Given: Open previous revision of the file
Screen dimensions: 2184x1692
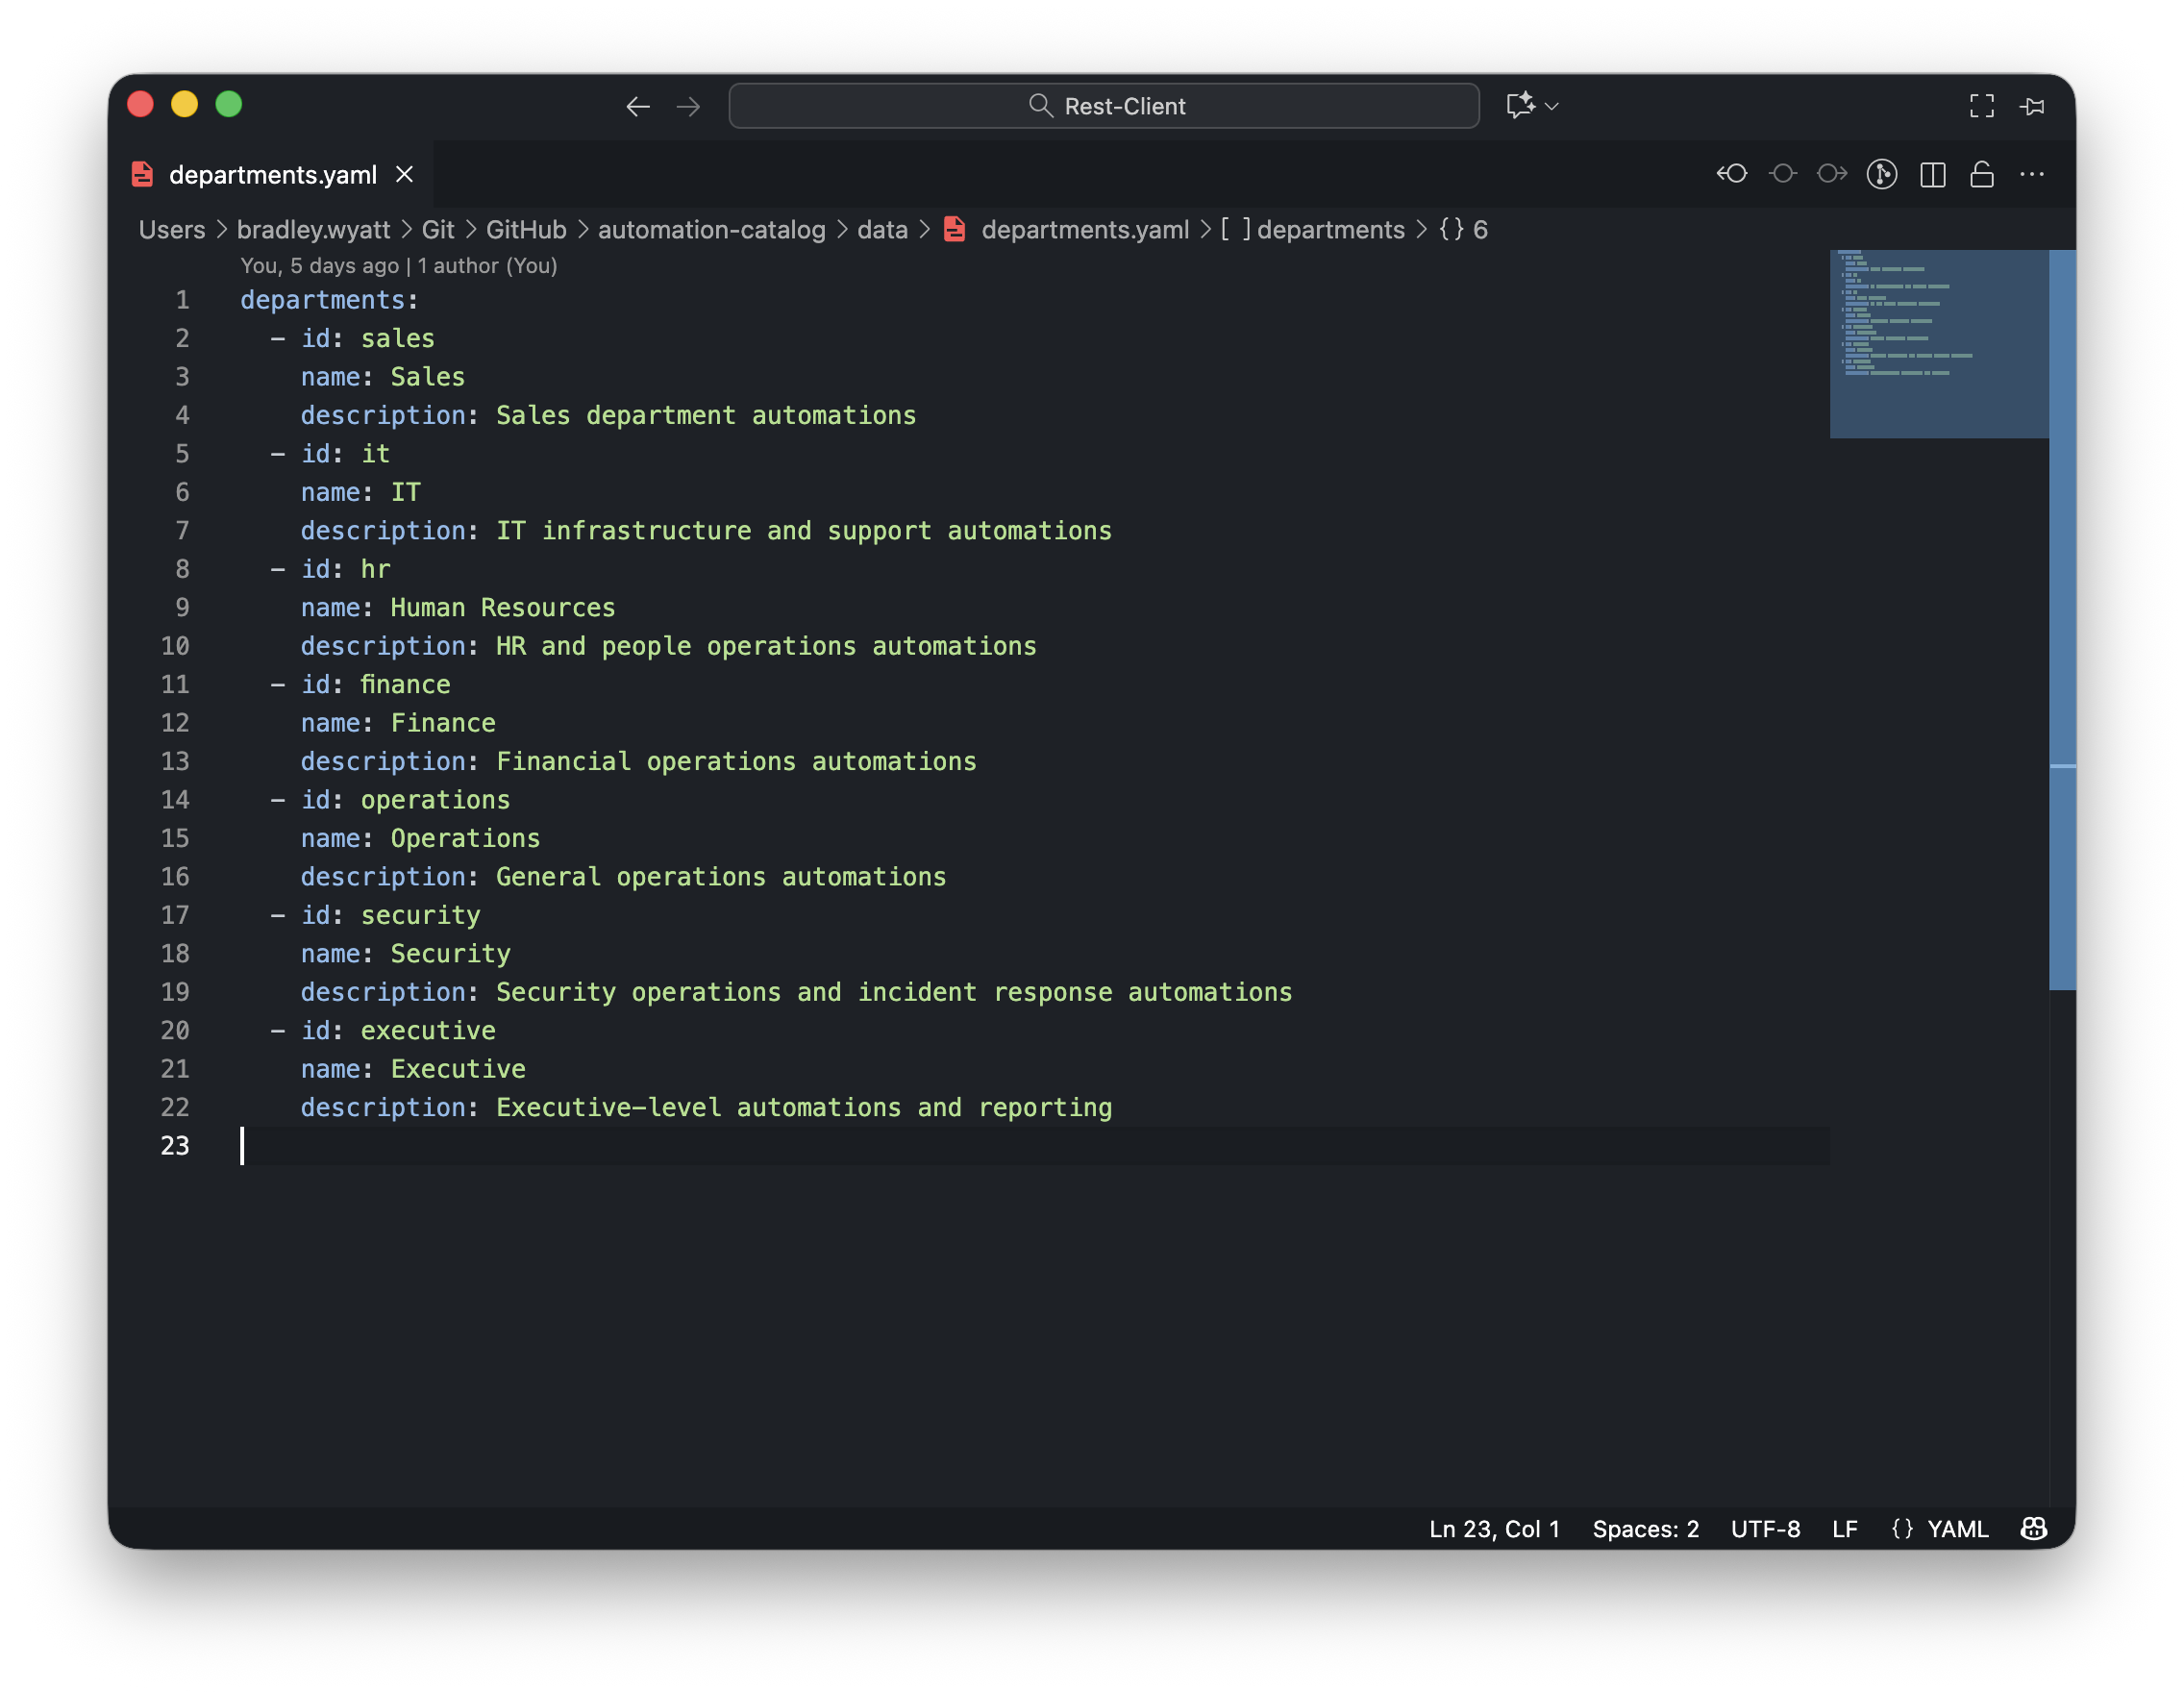Looking at the screenshot, I should point(1732,174).
